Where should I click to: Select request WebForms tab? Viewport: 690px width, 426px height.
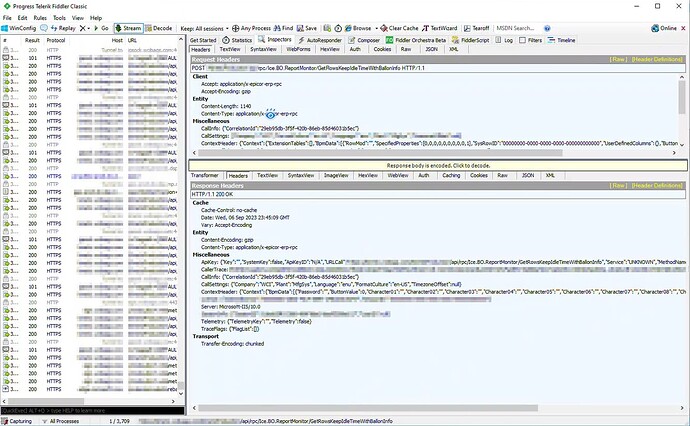click(298, 49)
